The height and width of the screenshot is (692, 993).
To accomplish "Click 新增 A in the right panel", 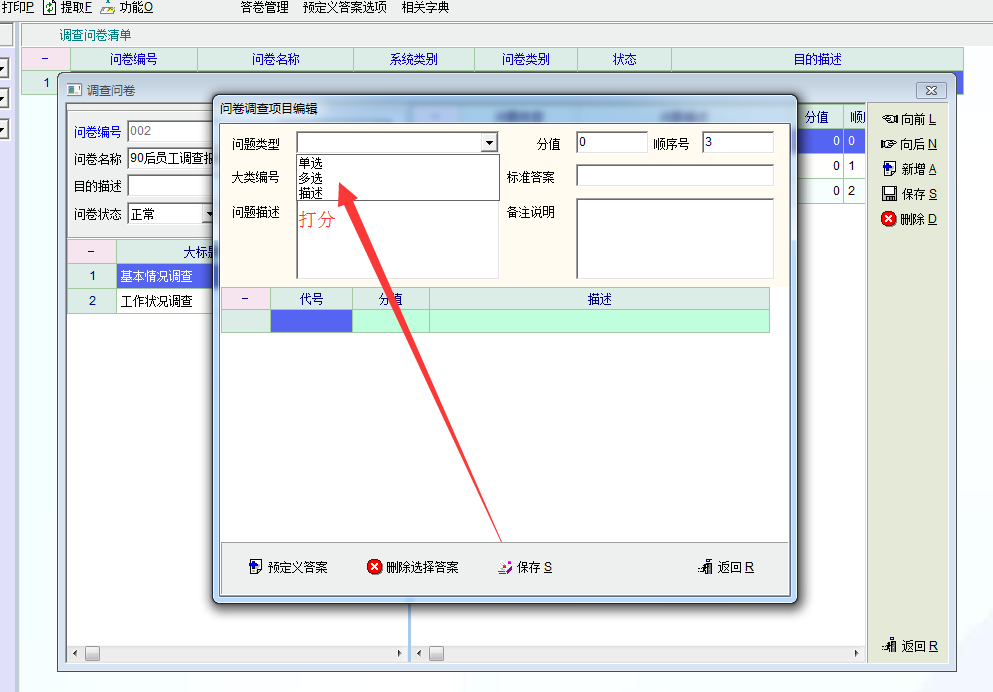I will (x=889, y=169).
